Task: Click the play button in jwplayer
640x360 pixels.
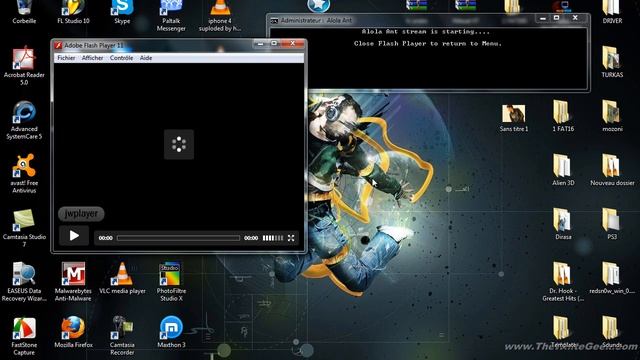Action: [x=74, y=236]
